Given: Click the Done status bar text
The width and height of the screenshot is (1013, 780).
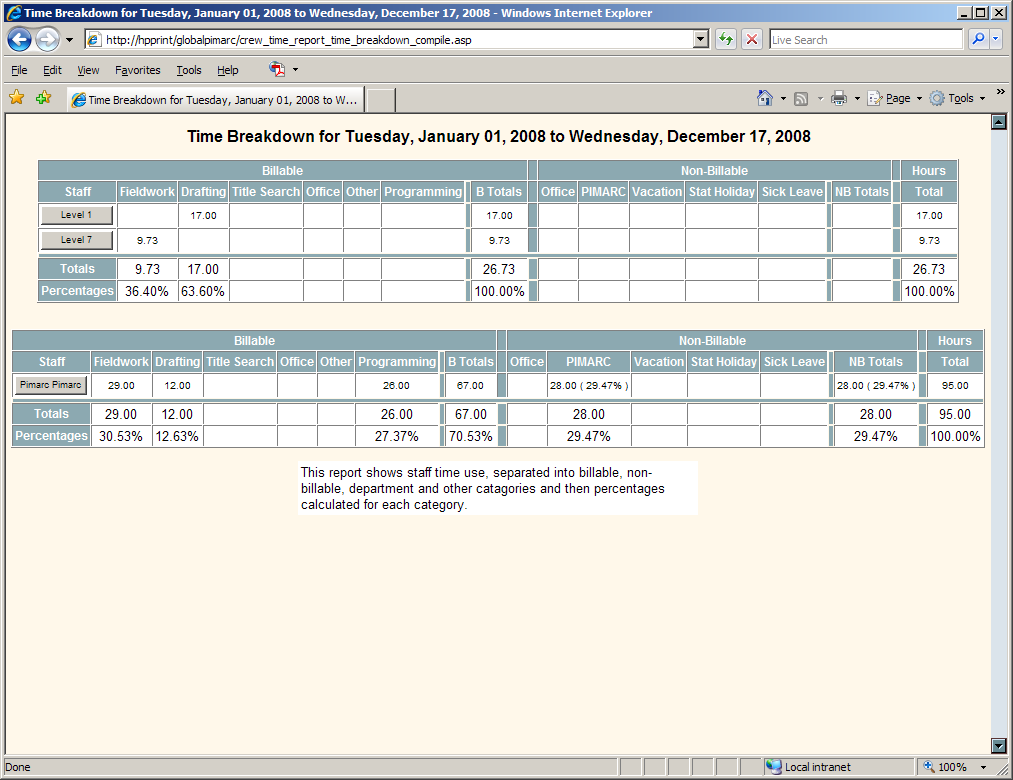Looking at the screenshot, I should [18, 767].
